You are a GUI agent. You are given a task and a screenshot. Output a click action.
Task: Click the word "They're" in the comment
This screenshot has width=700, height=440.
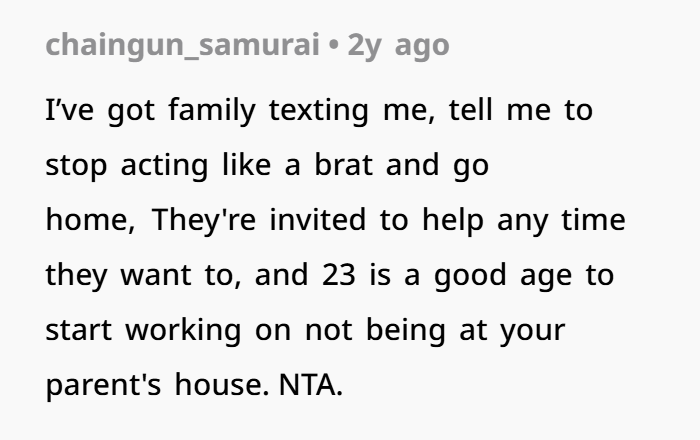[205, 220]
